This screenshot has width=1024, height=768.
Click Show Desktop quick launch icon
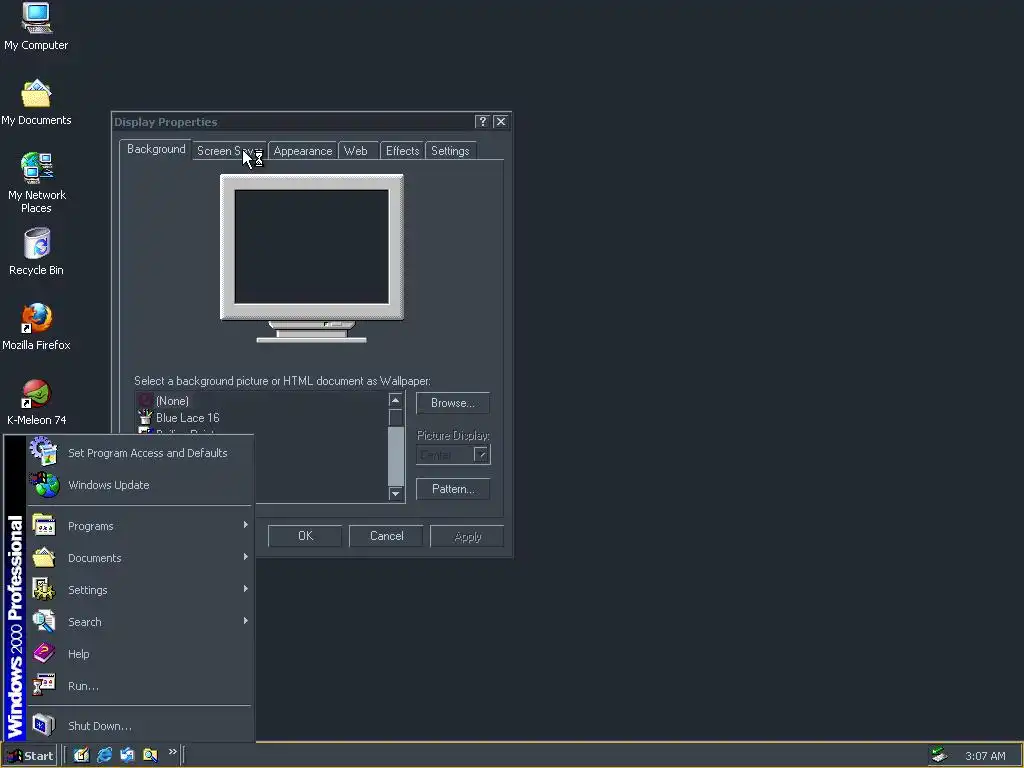coord(82,755)
